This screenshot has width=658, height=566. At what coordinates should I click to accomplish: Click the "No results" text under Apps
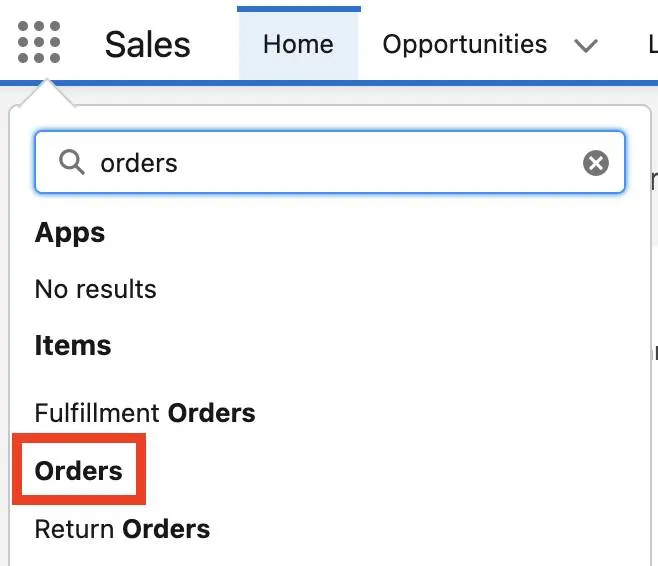[96, 289]
